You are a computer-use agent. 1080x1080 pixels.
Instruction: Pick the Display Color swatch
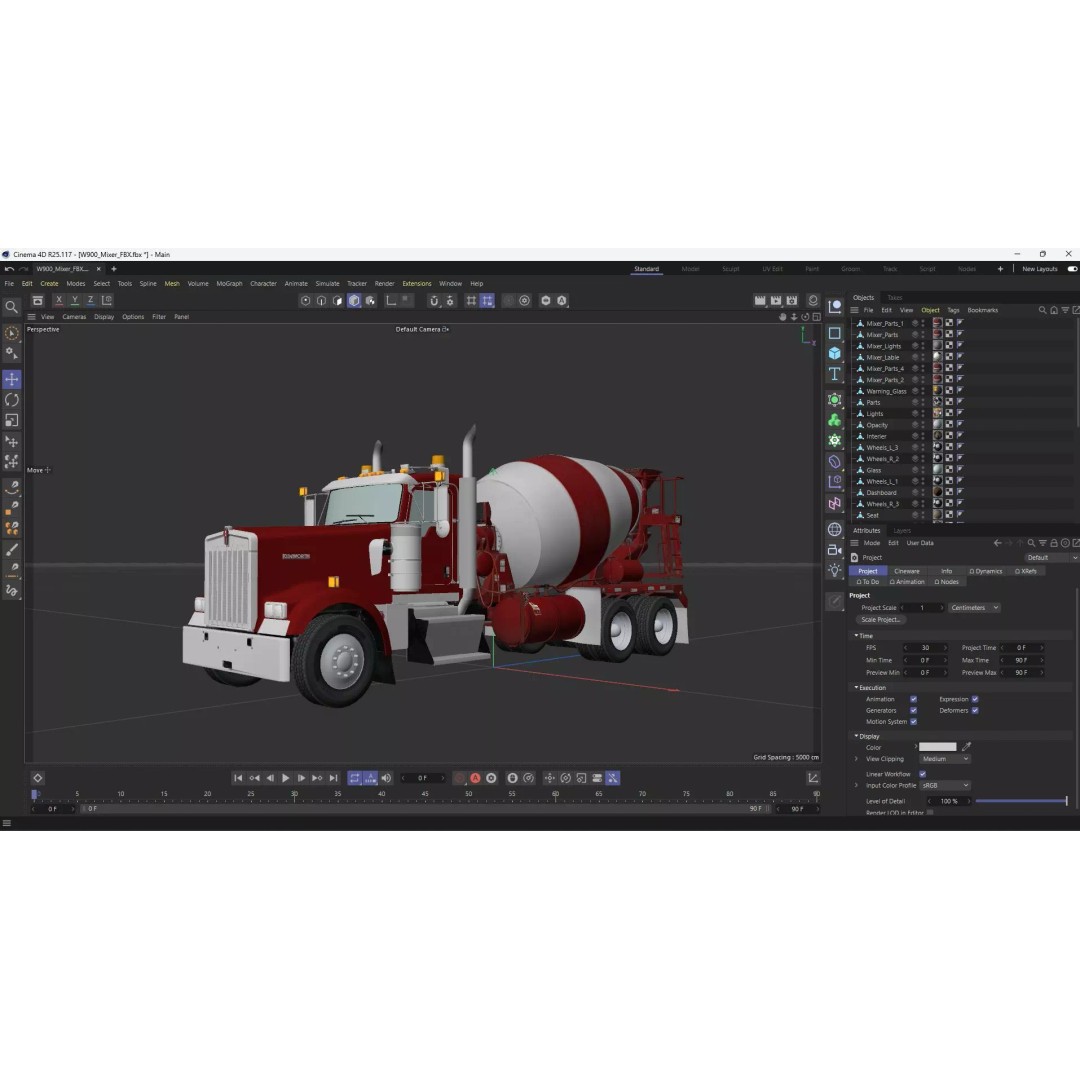tap(937, 747)
